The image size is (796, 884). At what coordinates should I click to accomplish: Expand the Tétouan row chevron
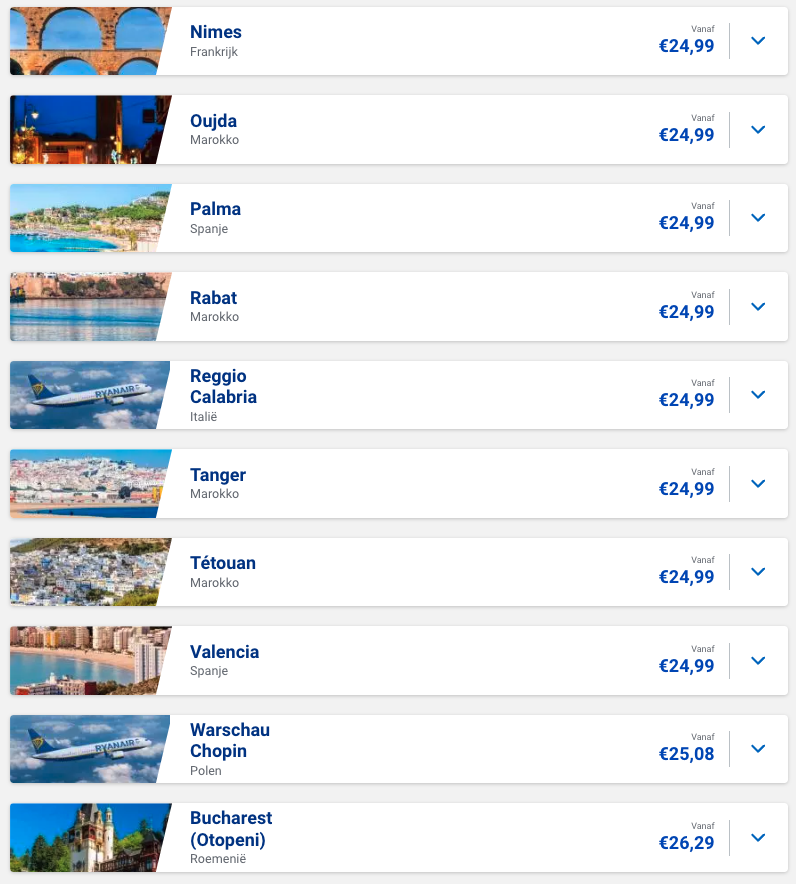coord(758,572)
